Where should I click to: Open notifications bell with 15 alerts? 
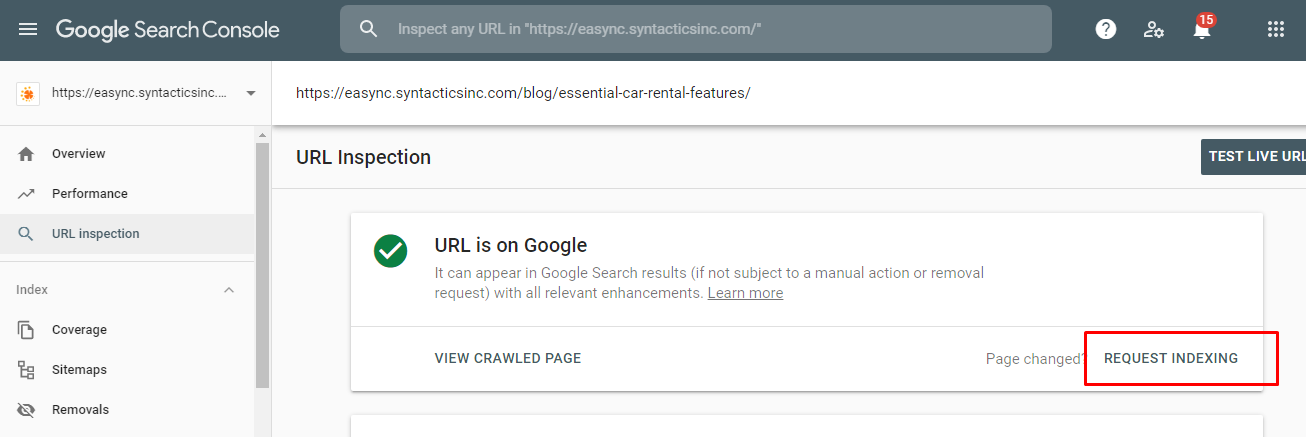tap(1203, 27)
